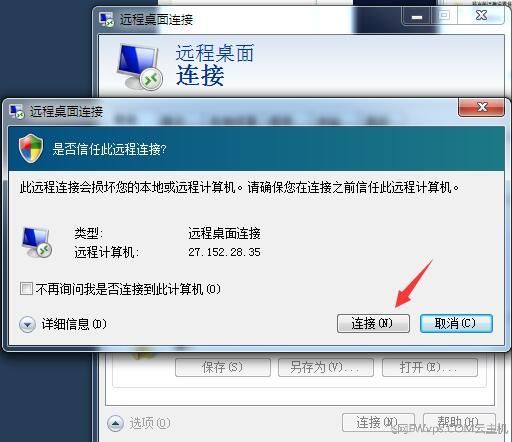This screenshot has height=442, width=512.
Task: Click the remote computer IP address text
Action: coord(224,252)
